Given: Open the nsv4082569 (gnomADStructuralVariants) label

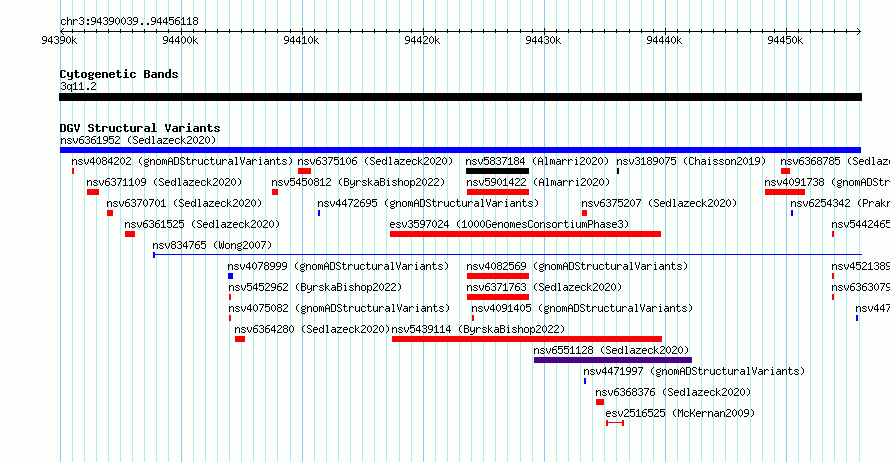Looking at the screenshot, I should click(x=577, y=266).
